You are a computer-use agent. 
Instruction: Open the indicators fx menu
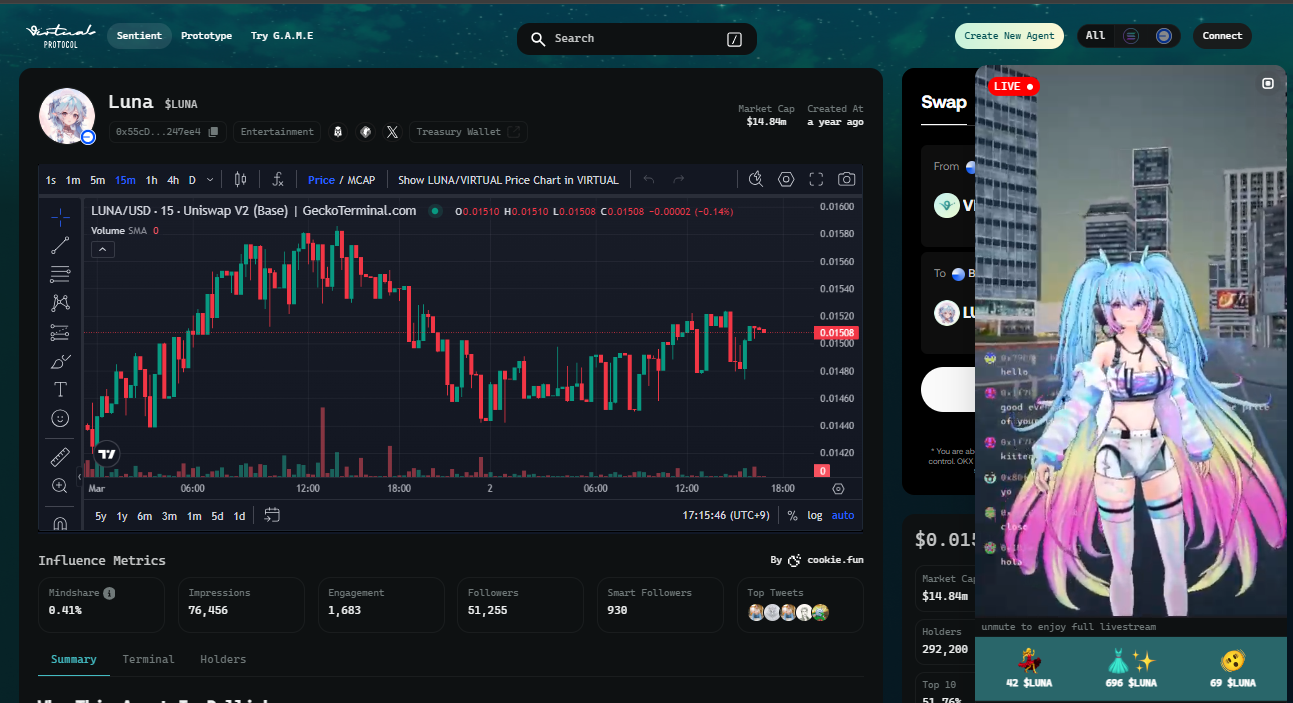click(278, 180)
